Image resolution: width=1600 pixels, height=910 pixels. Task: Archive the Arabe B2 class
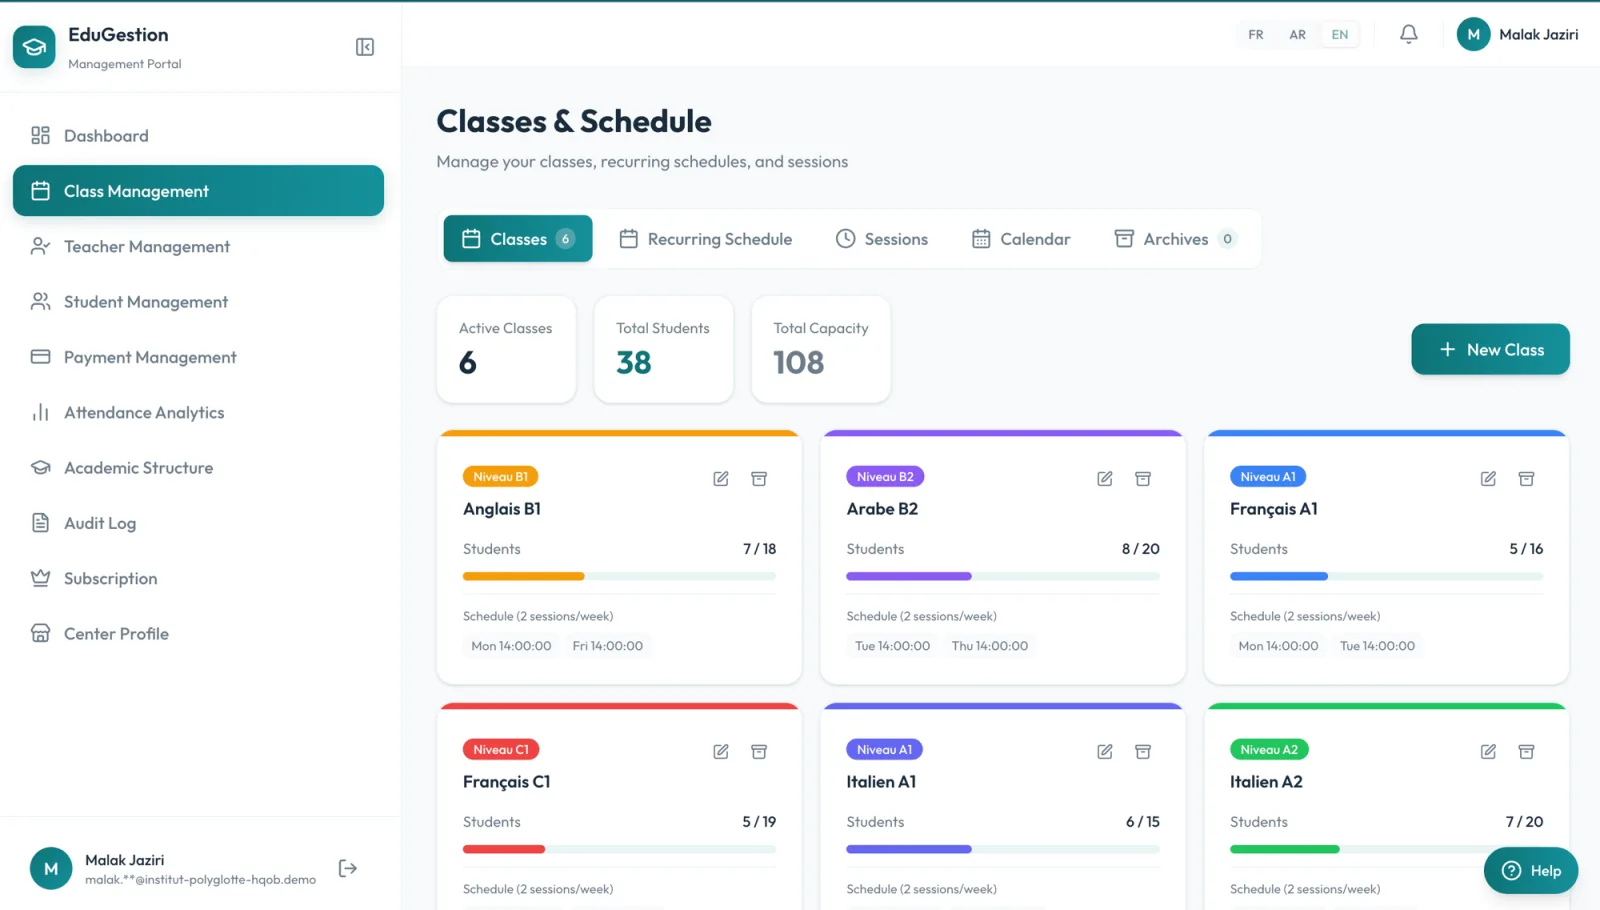(1143, 479)
